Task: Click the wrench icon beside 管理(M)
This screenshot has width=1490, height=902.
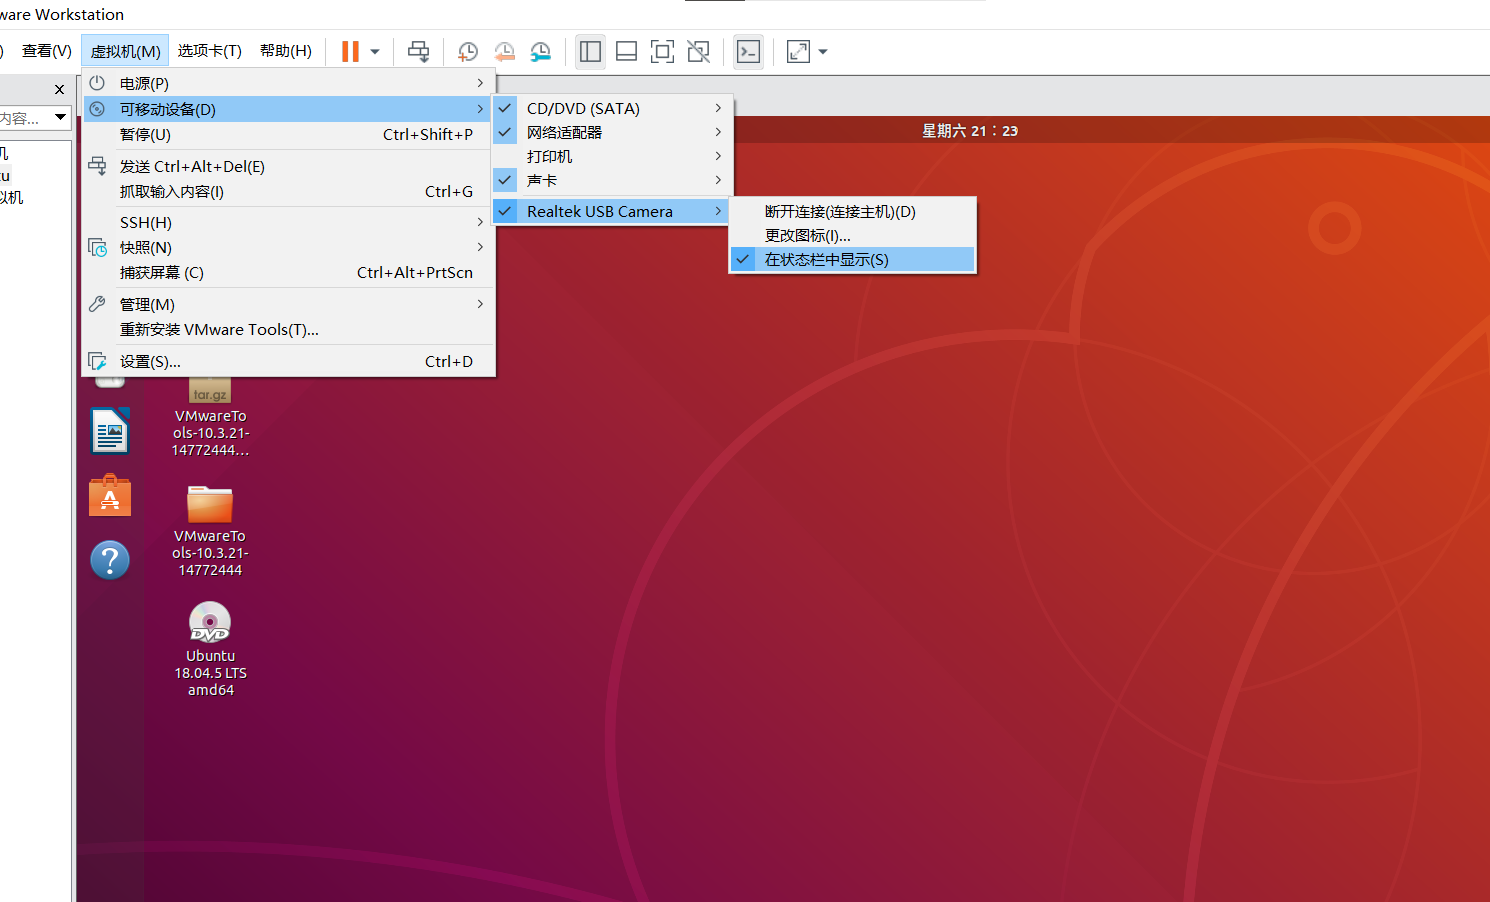Action: coord(97,304)
